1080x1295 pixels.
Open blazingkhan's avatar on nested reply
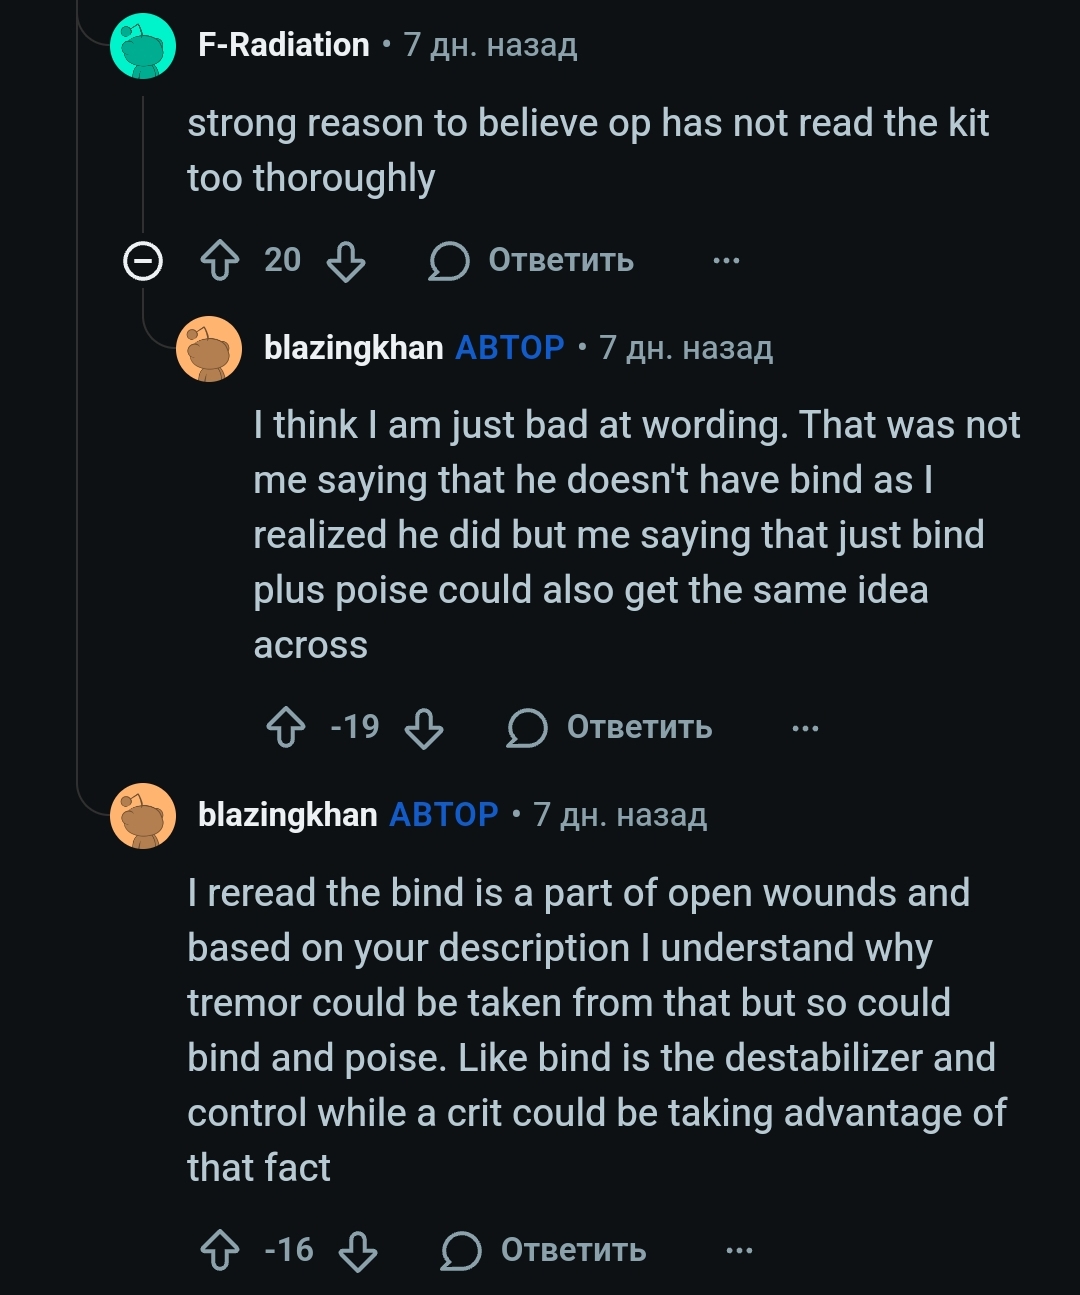click(x=209, y=349)
